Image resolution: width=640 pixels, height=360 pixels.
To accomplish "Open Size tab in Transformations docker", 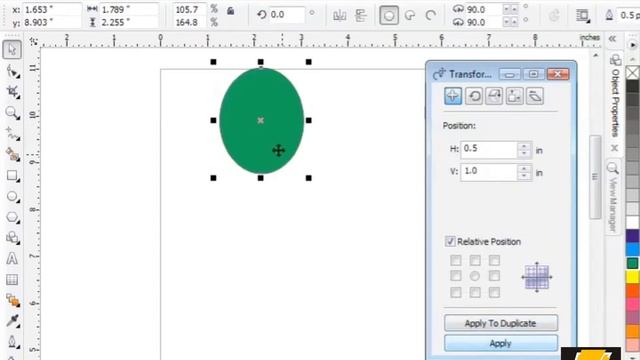I will tap(514, 96).
